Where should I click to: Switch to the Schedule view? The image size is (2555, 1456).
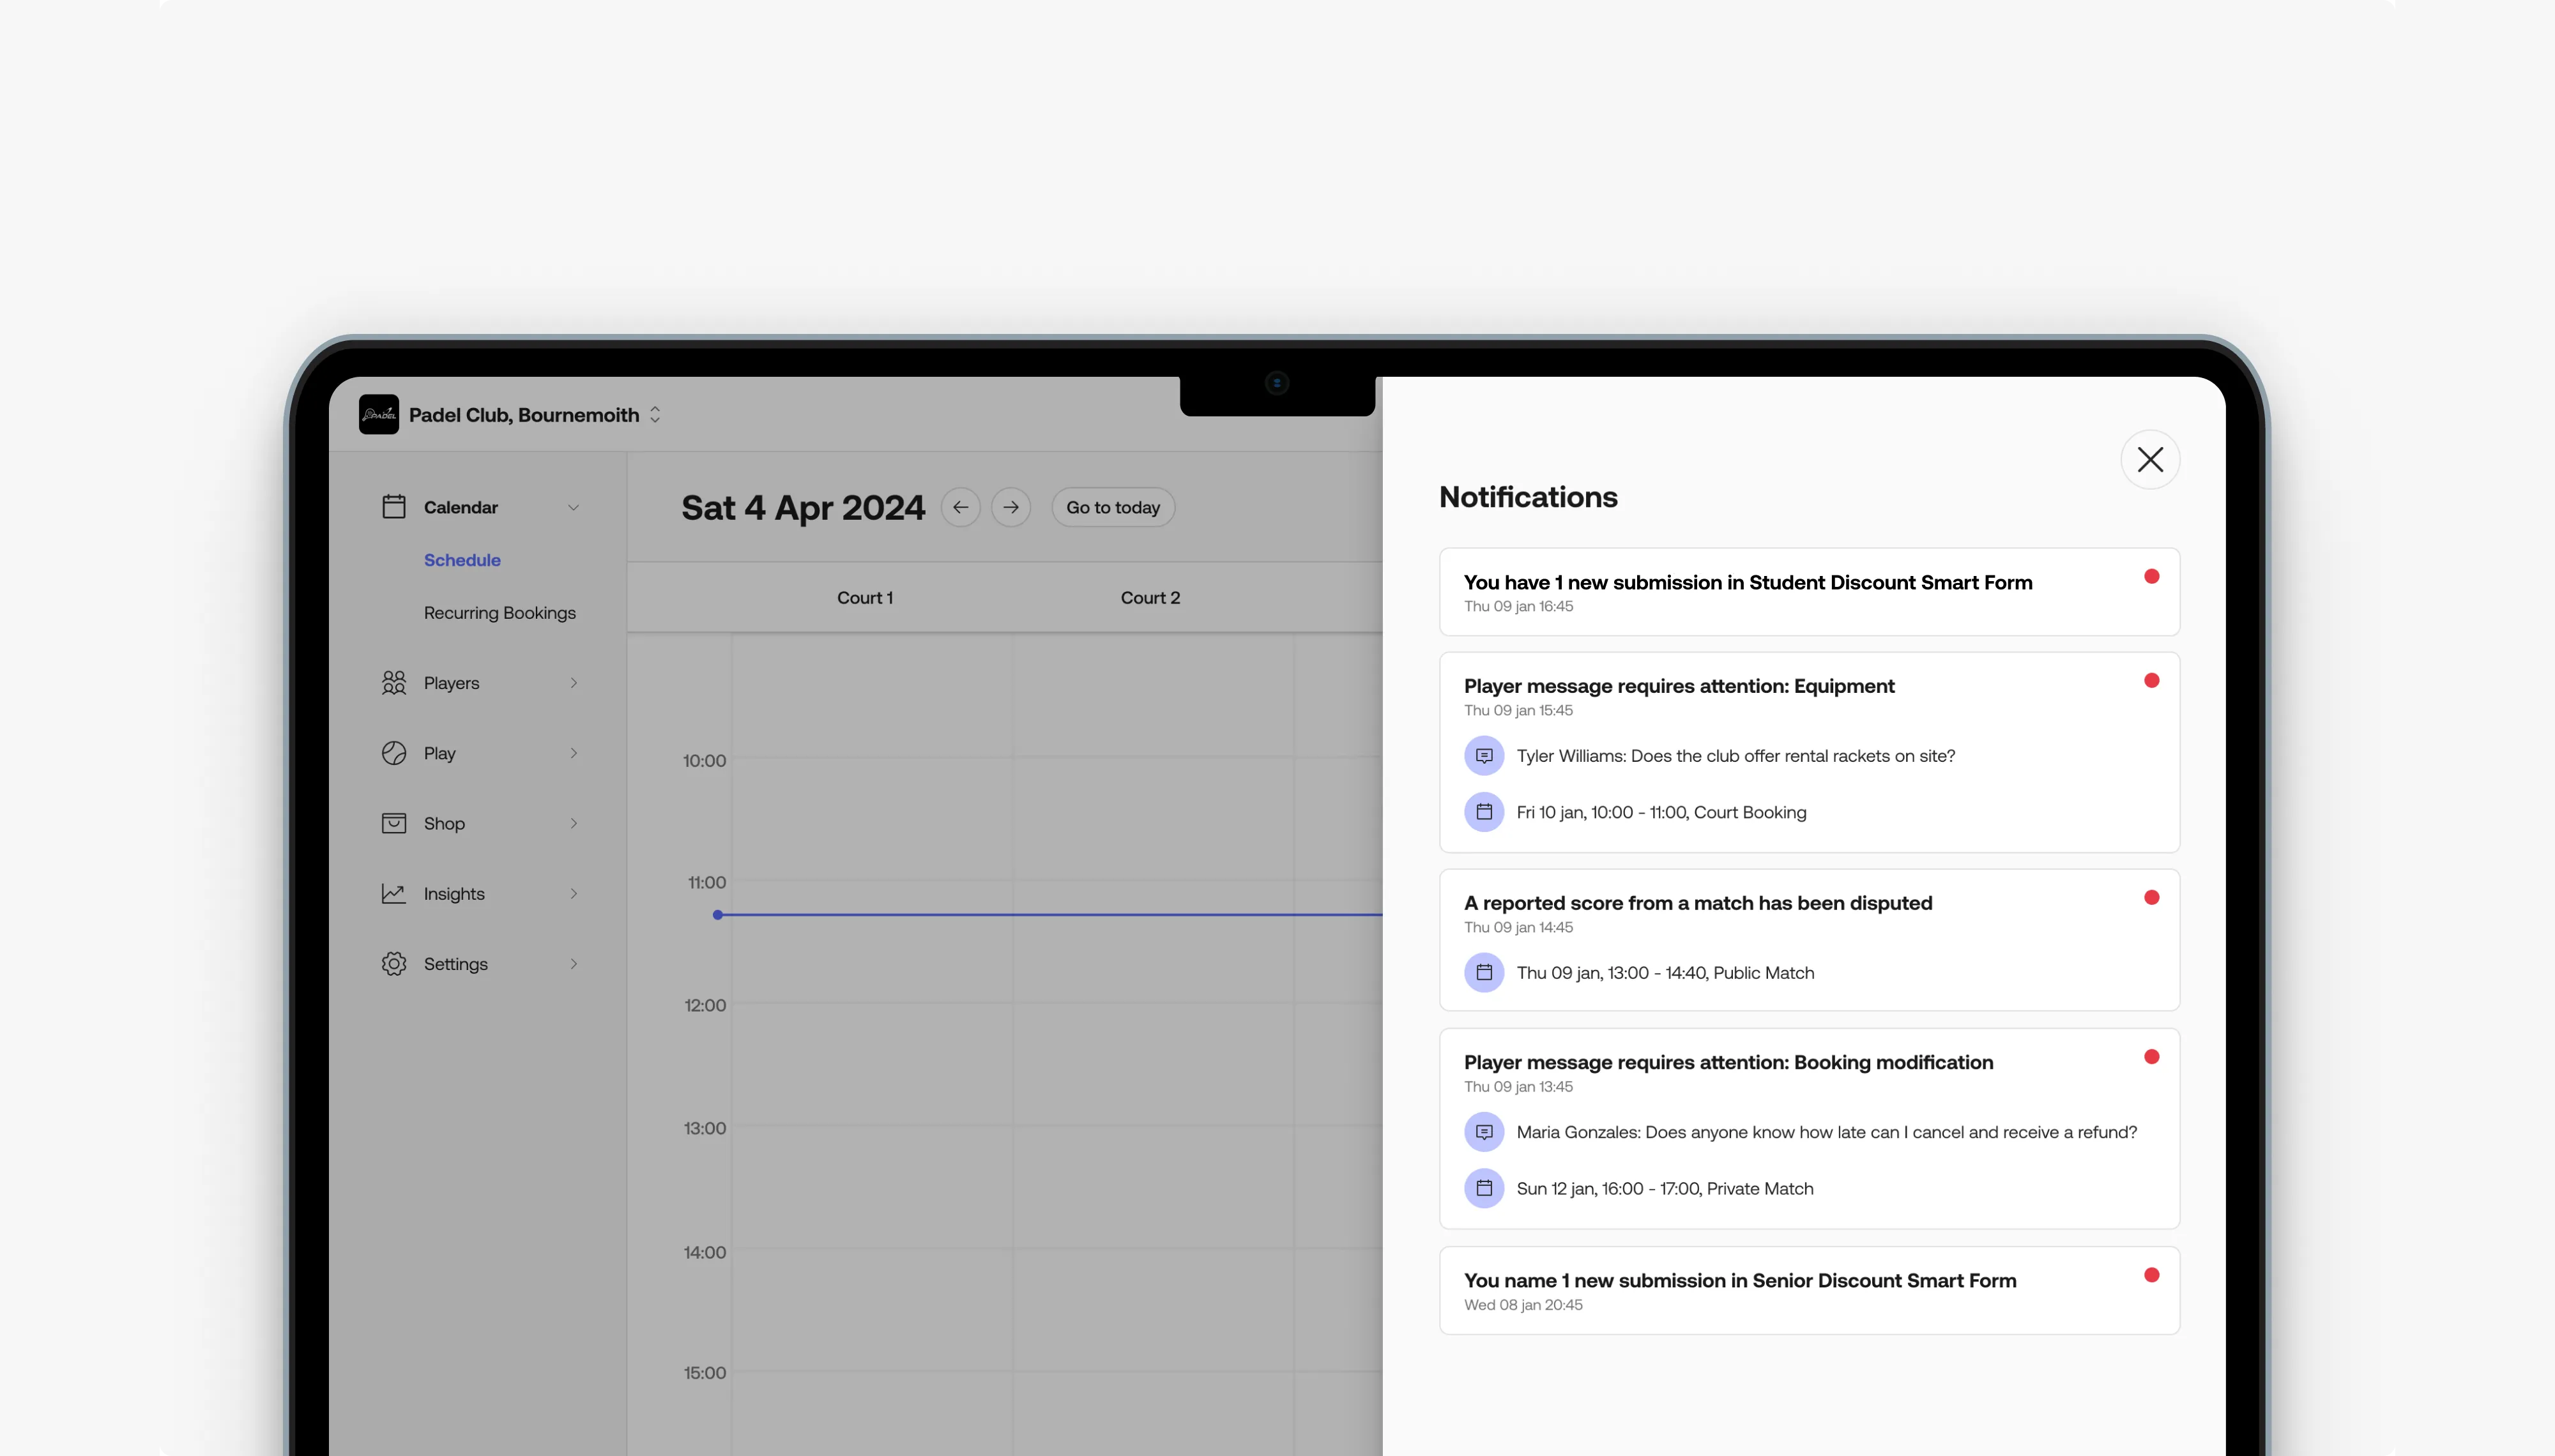pyautogui.click(x=462, y=559)
